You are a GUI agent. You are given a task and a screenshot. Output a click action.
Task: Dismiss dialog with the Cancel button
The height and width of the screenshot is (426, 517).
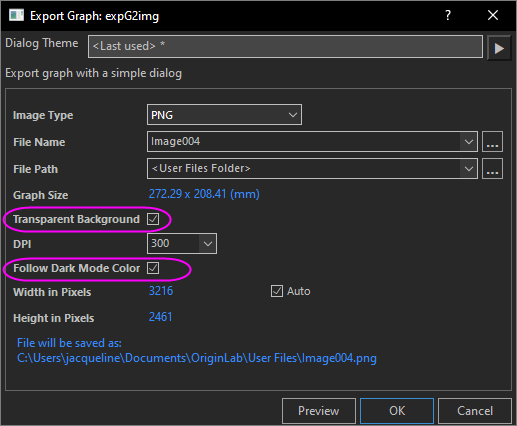point(475,411)
